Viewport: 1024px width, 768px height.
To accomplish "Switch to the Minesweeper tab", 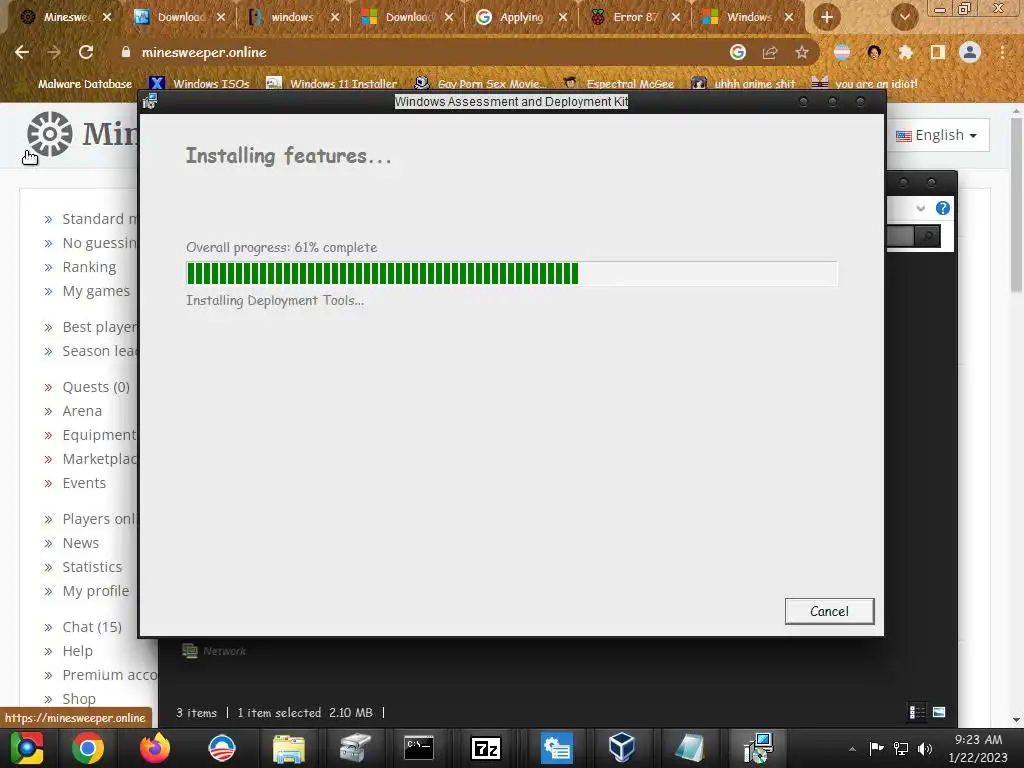I will click(x=65, y=17).
